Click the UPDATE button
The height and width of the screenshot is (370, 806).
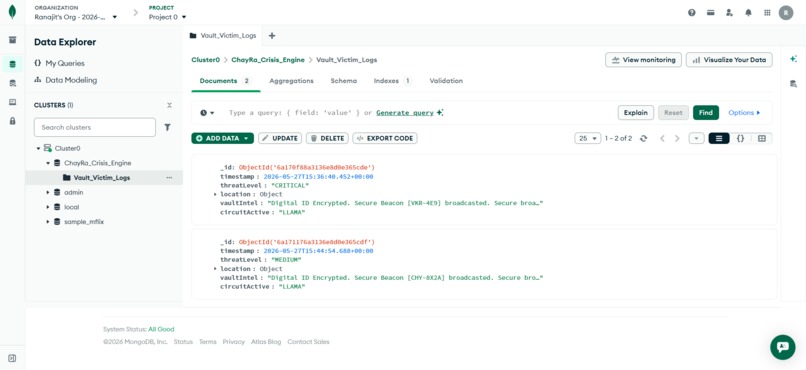coord(280,138)
